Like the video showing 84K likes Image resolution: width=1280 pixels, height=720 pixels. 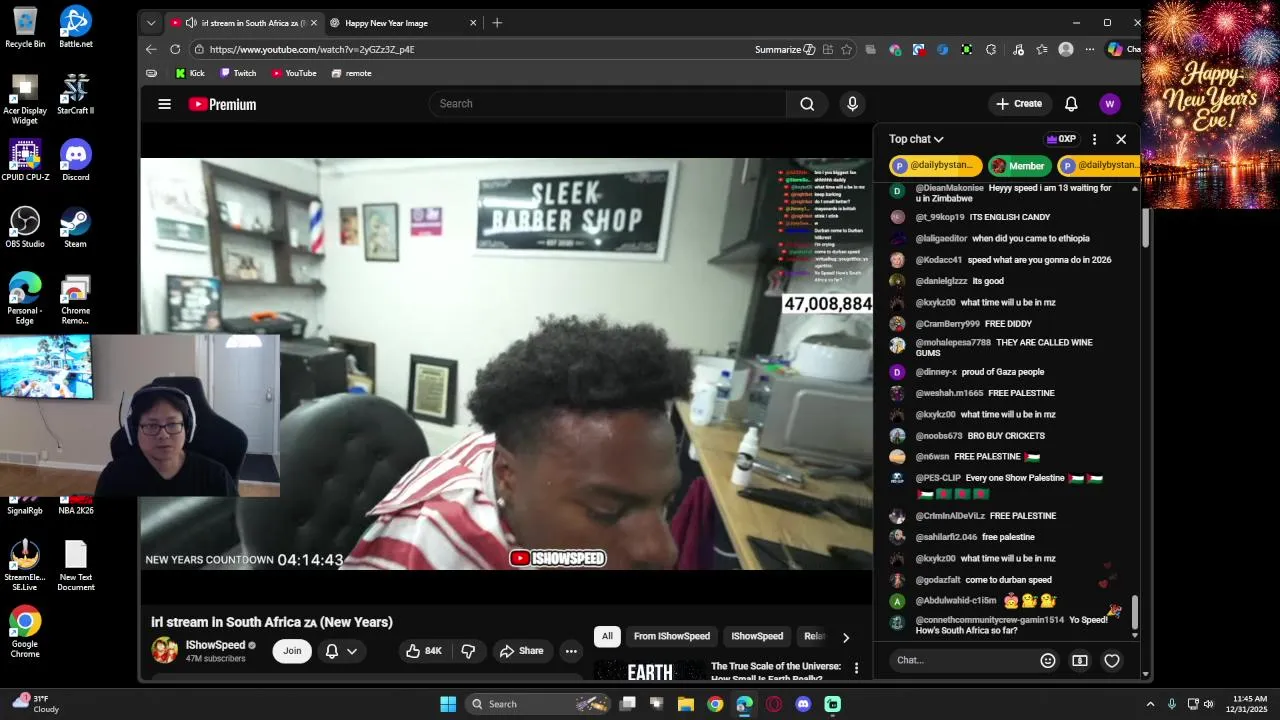[424, 651]
